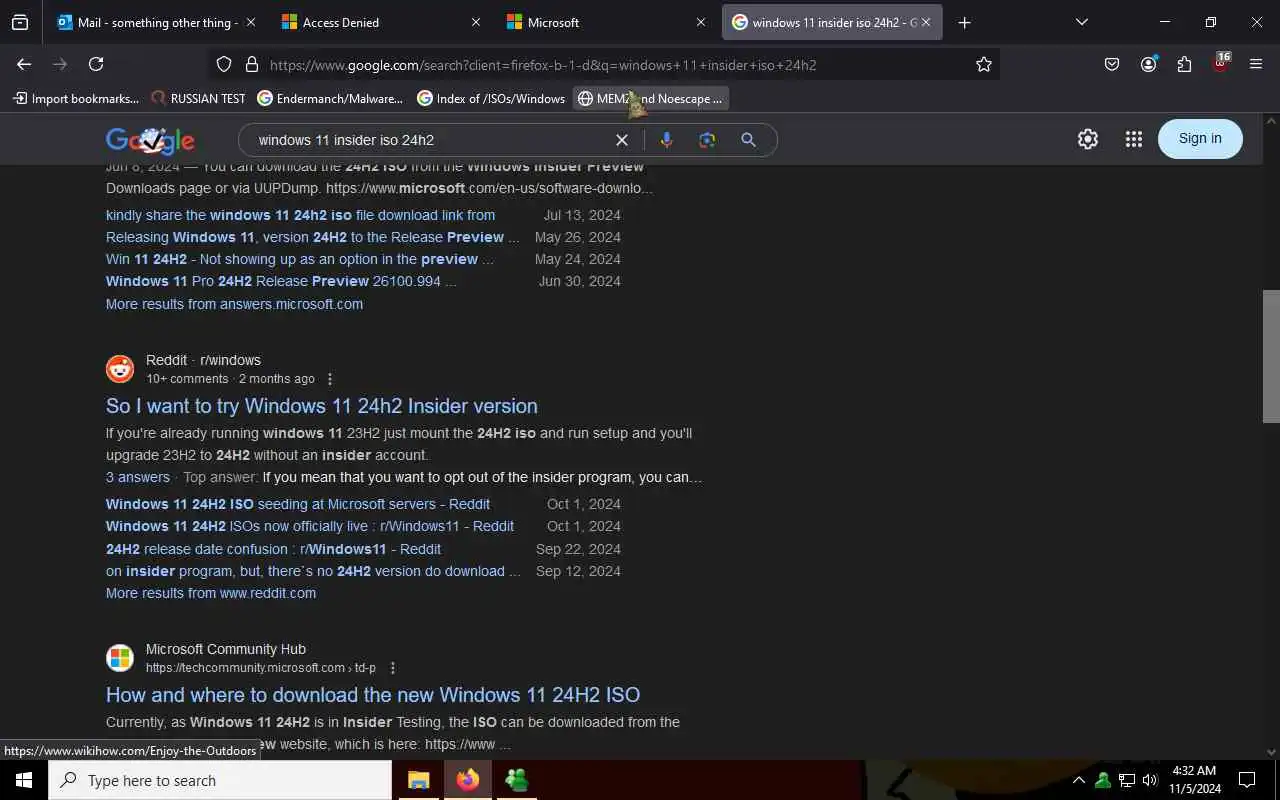The image size is (1280, 800).
Task: Expand the list all tabs dropdown
Action: point(1081,22)
